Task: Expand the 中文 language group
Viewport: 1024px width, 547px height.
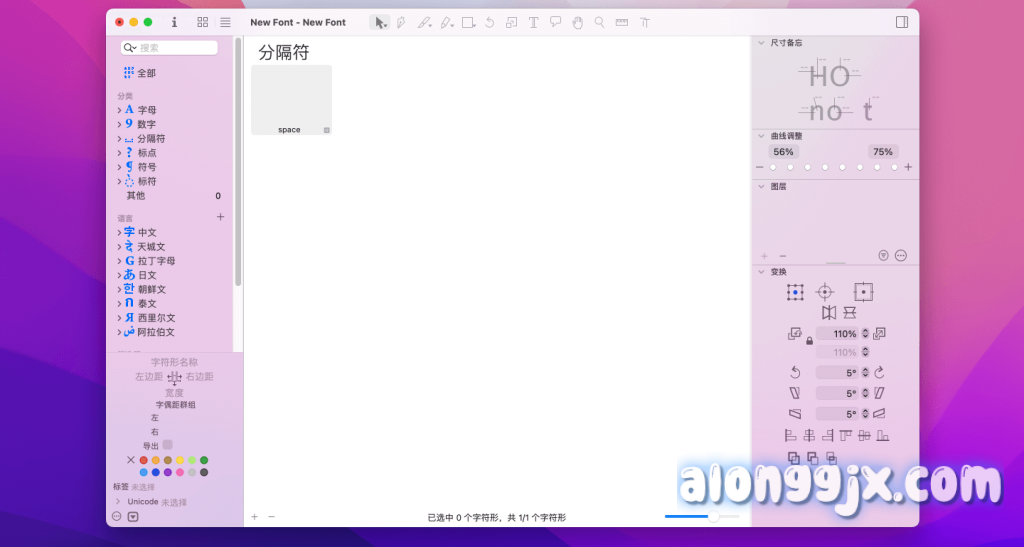Action: pos(119,233)
